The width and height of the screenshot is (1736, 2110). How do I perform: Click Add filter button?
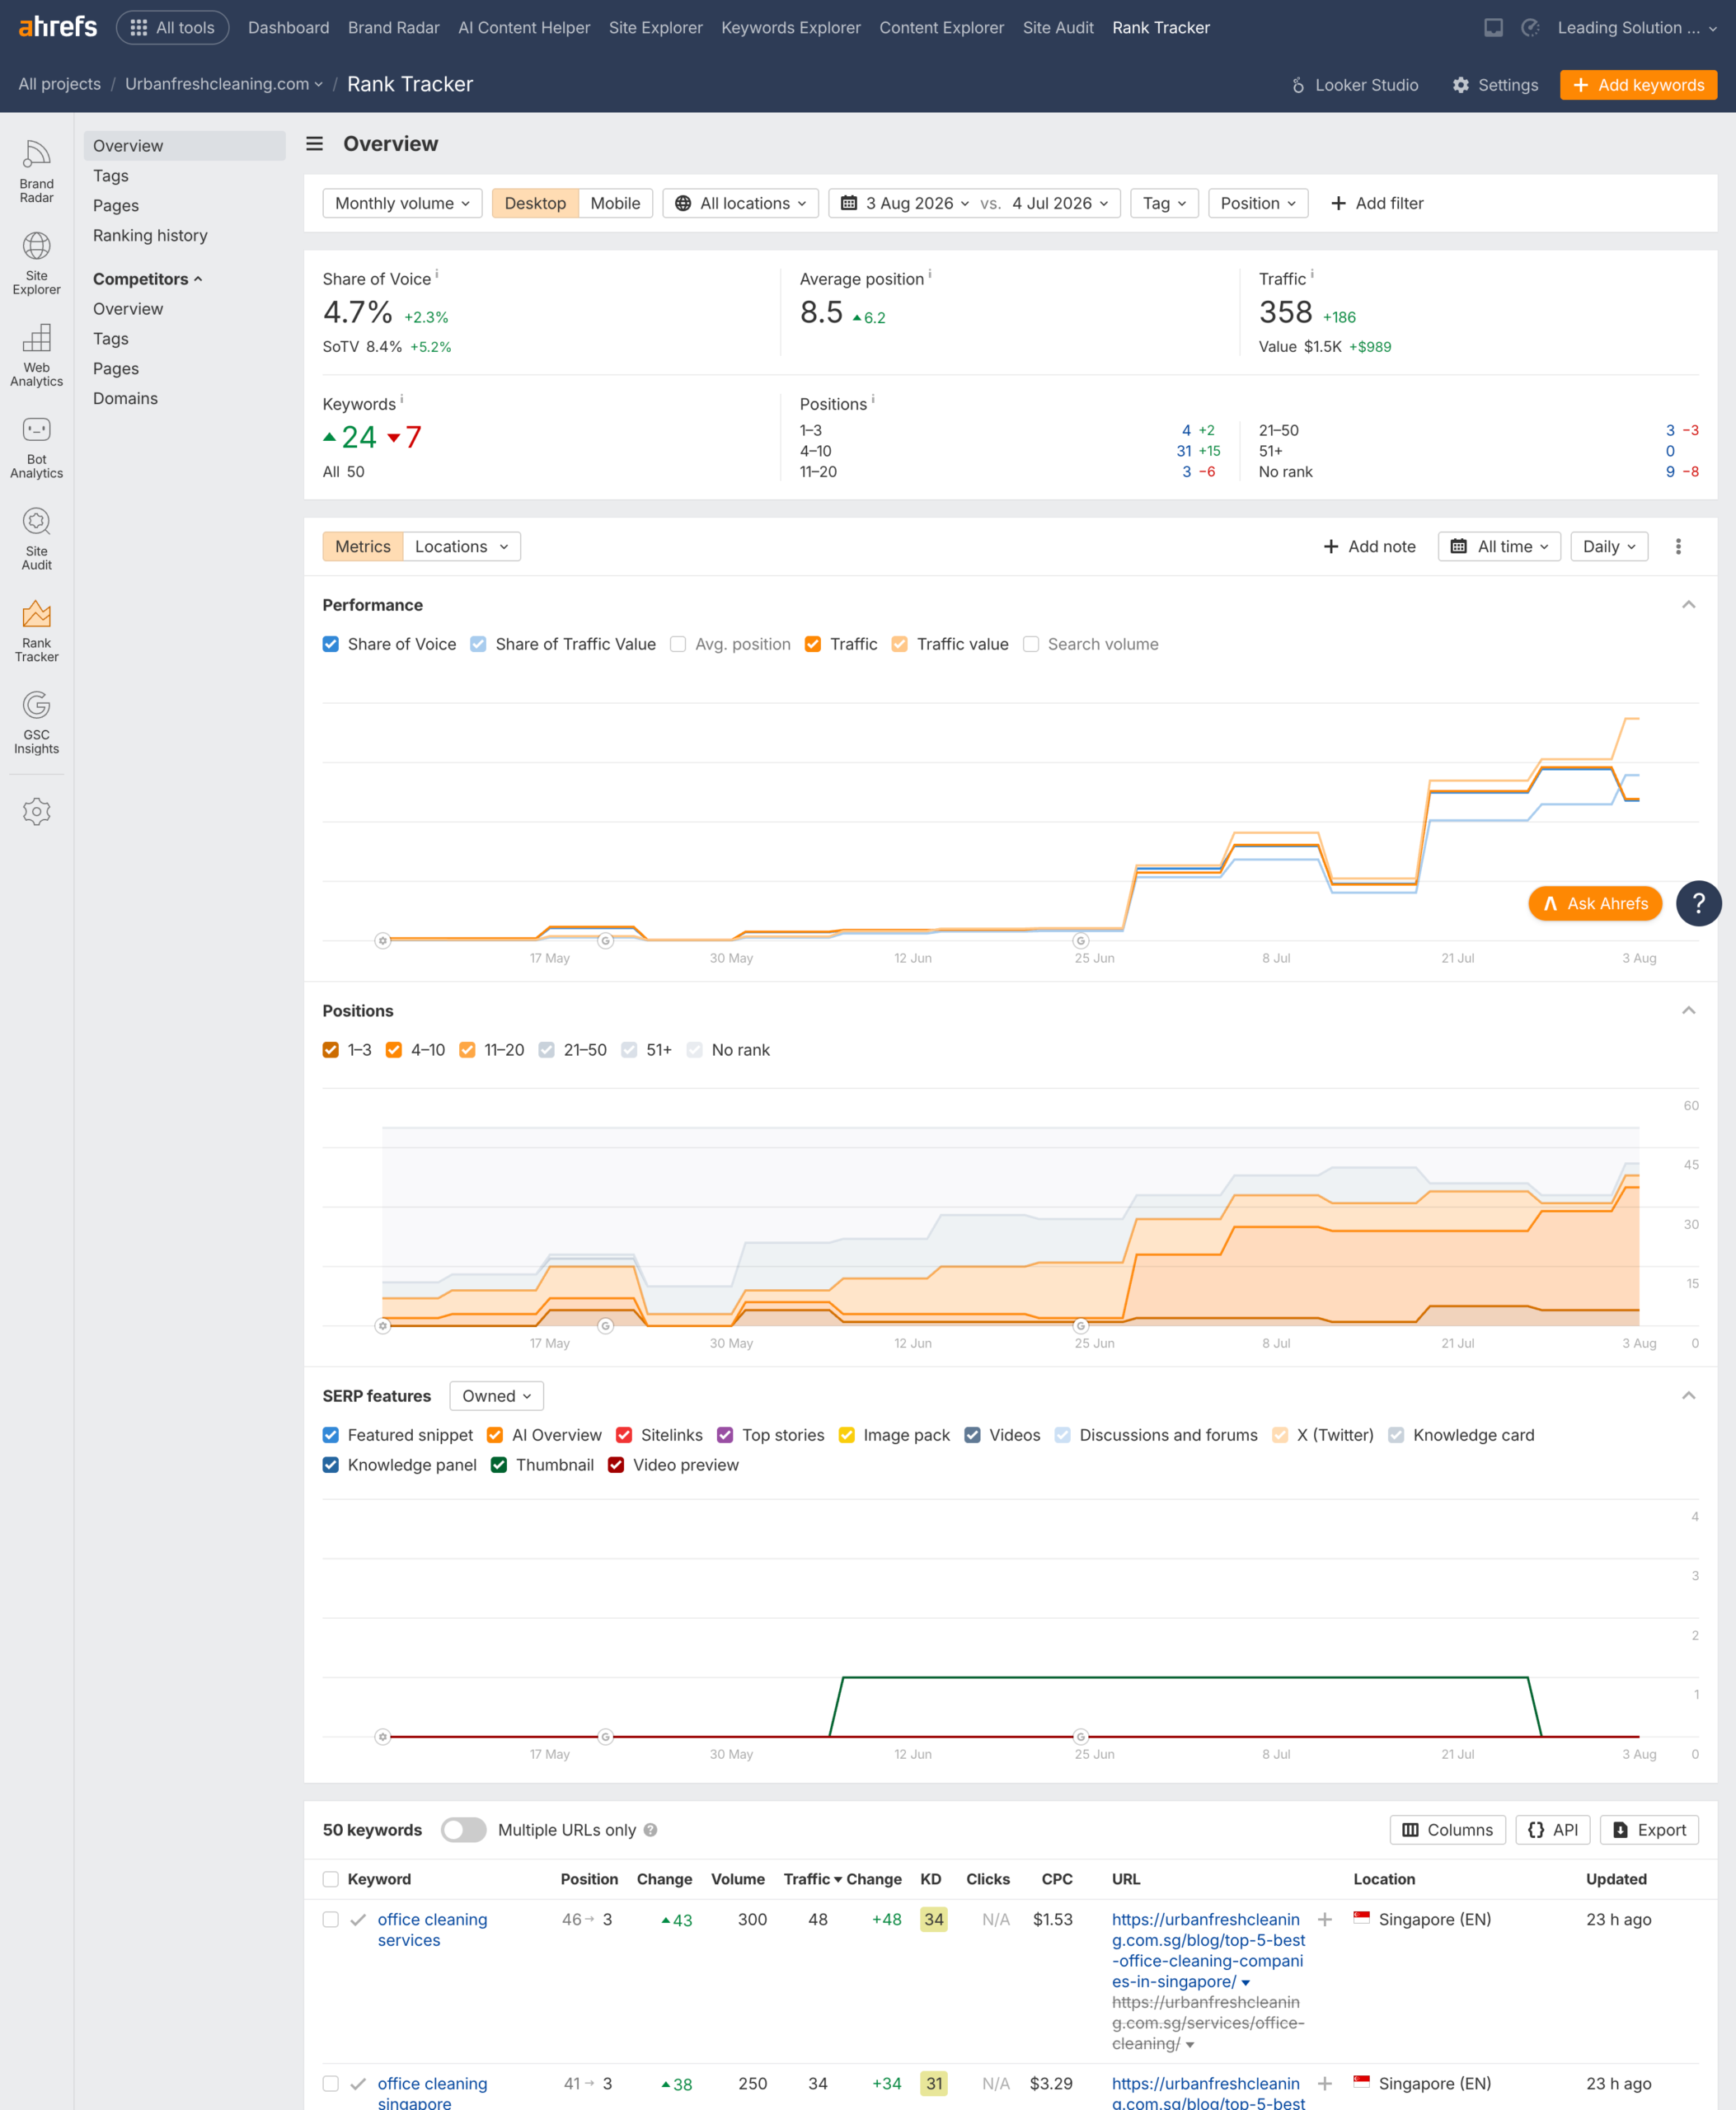1377,203
